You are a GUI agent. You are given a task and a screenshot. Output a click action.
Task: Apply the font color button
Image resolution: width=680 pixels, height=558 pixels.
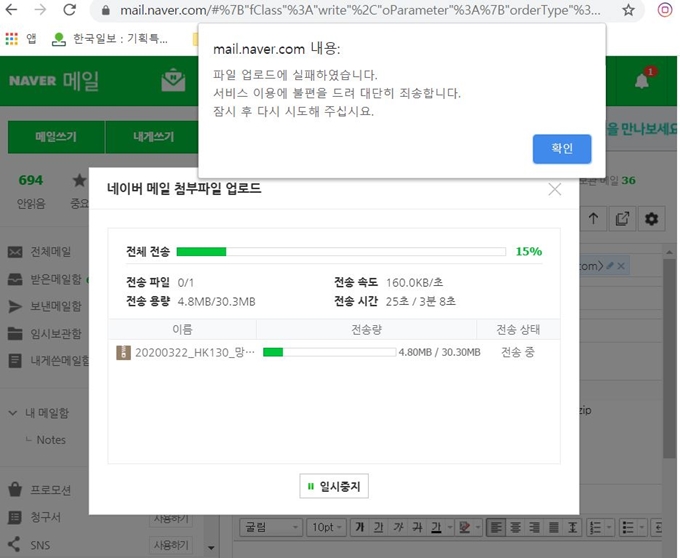pos(436,527)
